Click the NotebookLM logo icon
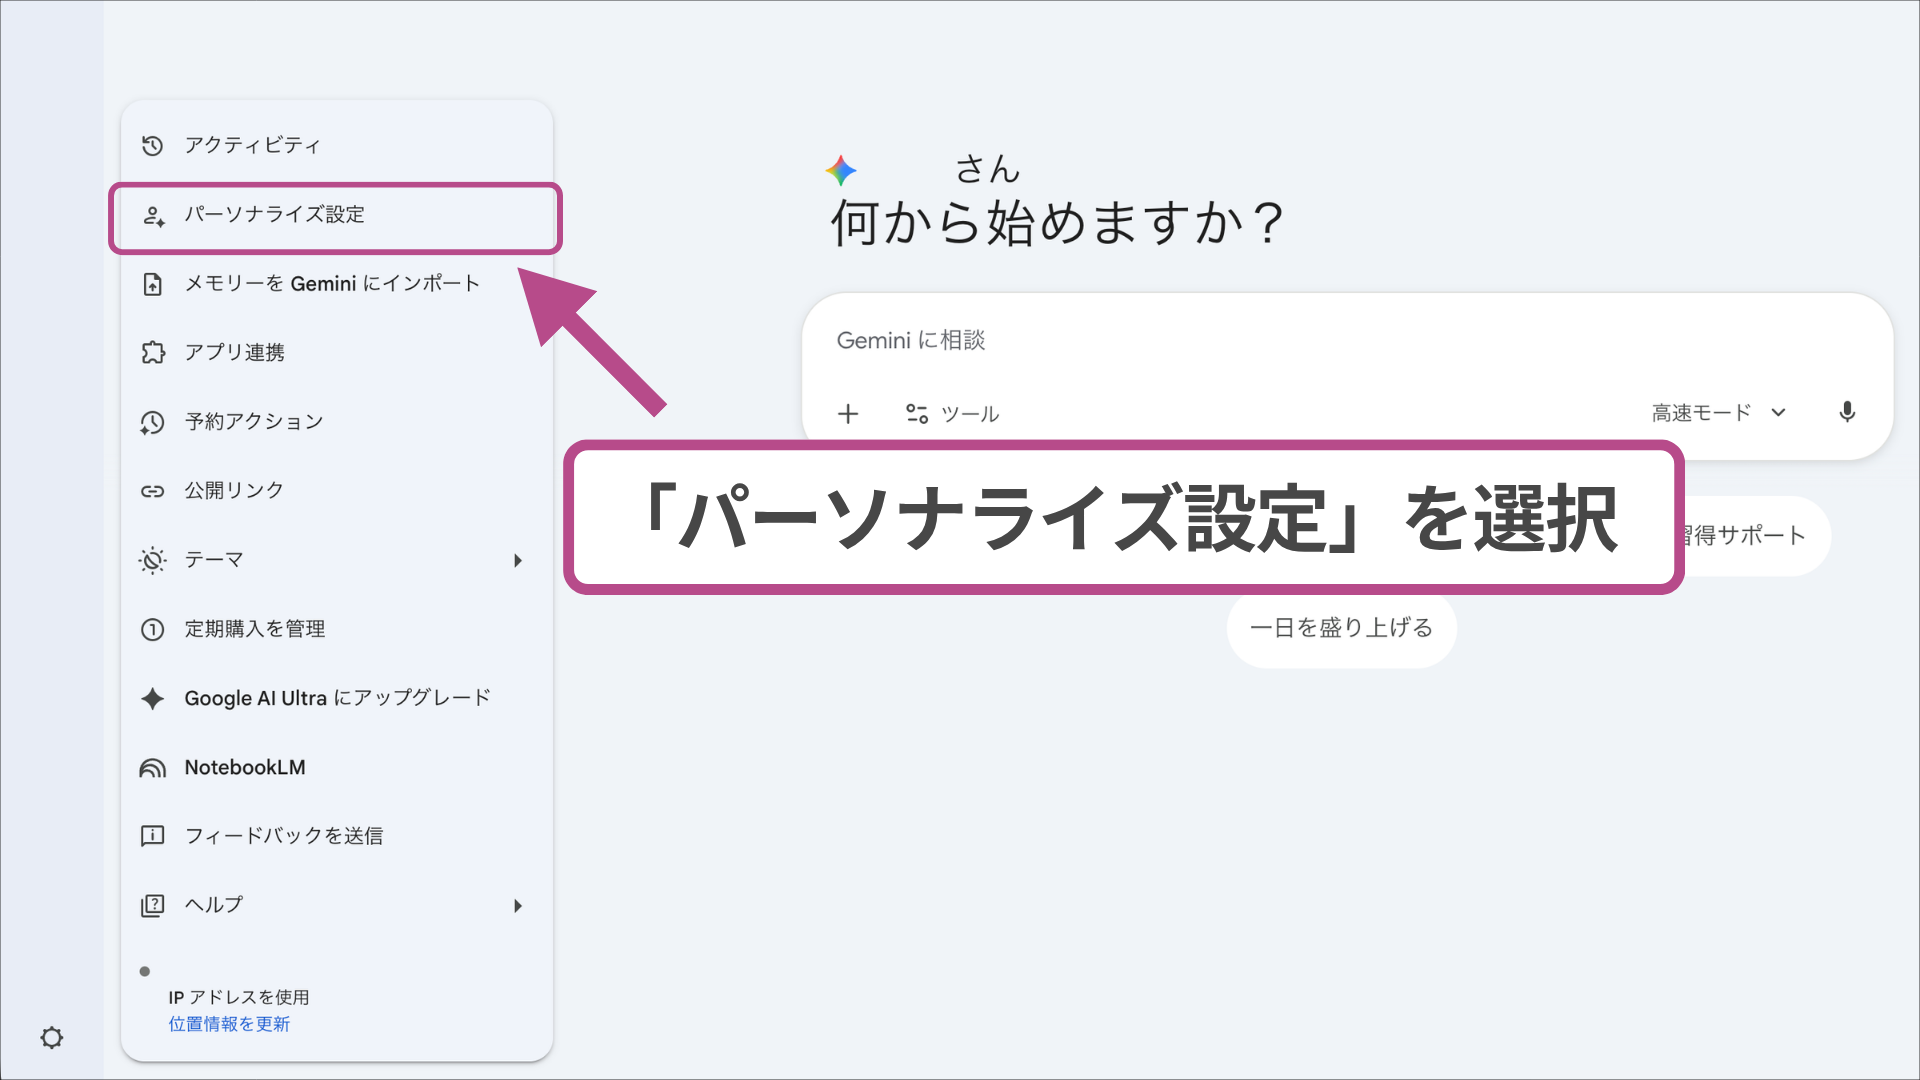 point(152,768)
